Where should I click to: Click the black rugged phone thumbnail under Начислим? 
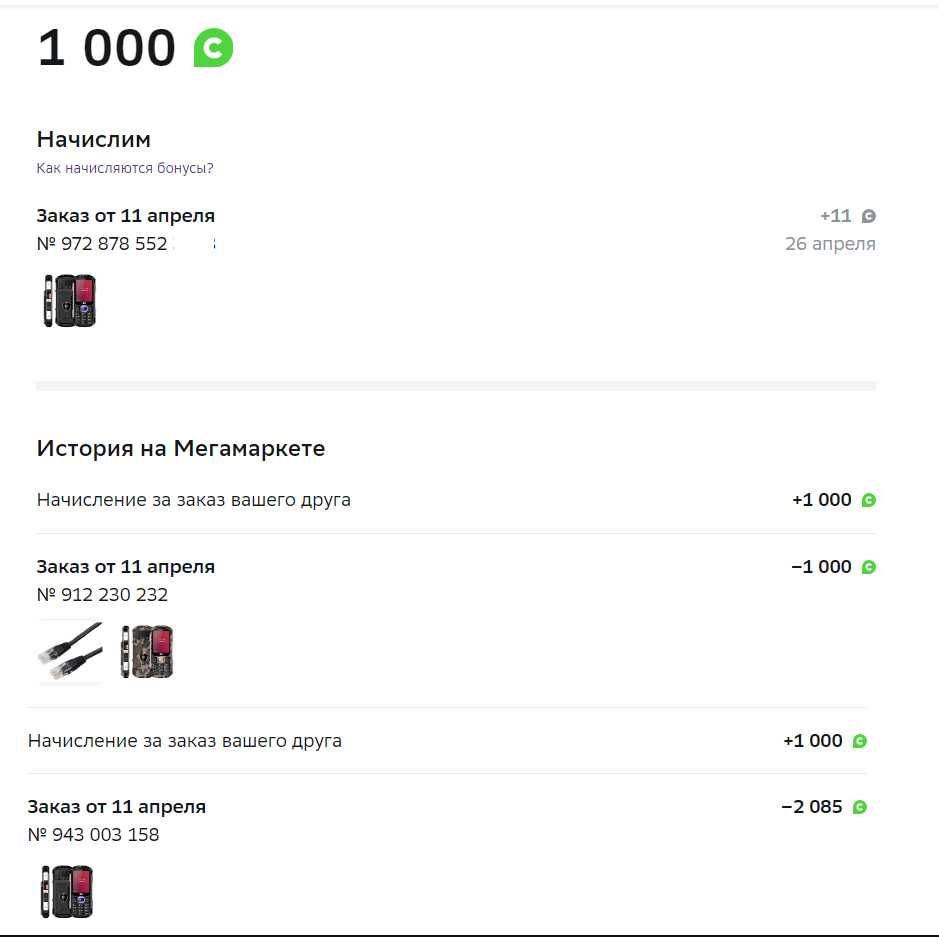(x=69, y=301)
